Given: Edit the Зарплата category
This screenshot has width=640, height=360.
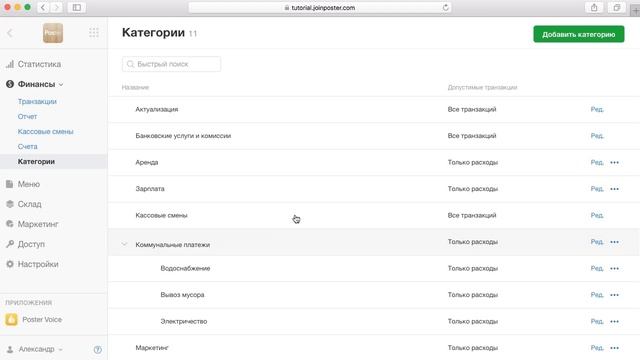Looking at the screenshot, I should (597, 189).
